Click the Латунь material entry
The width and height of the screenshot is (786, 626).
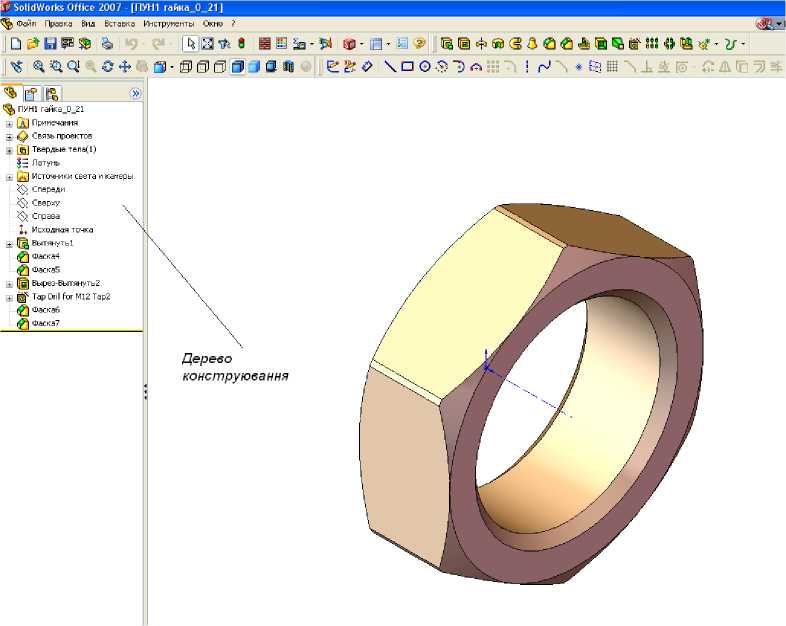(x=45, y=163)
